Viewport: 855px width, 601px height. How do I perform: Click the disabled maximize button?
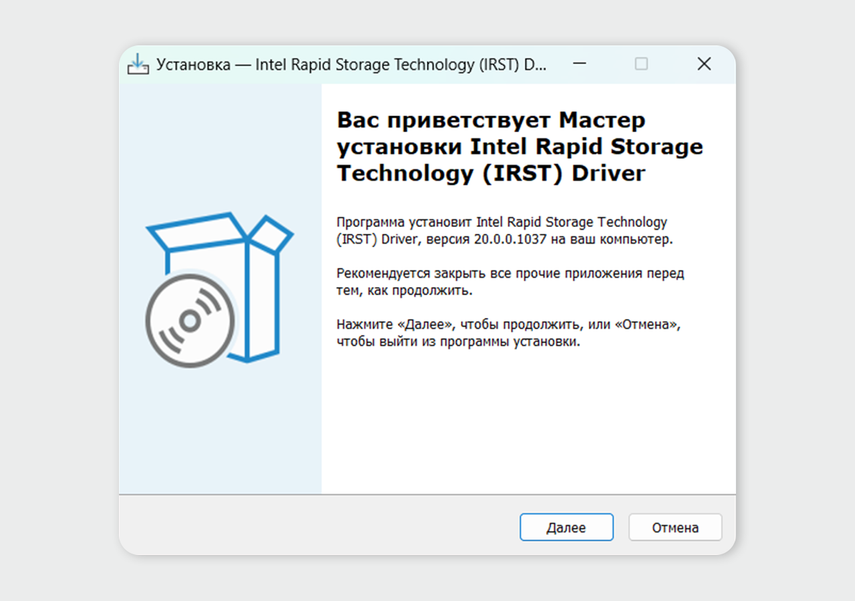tap(641, 64)
